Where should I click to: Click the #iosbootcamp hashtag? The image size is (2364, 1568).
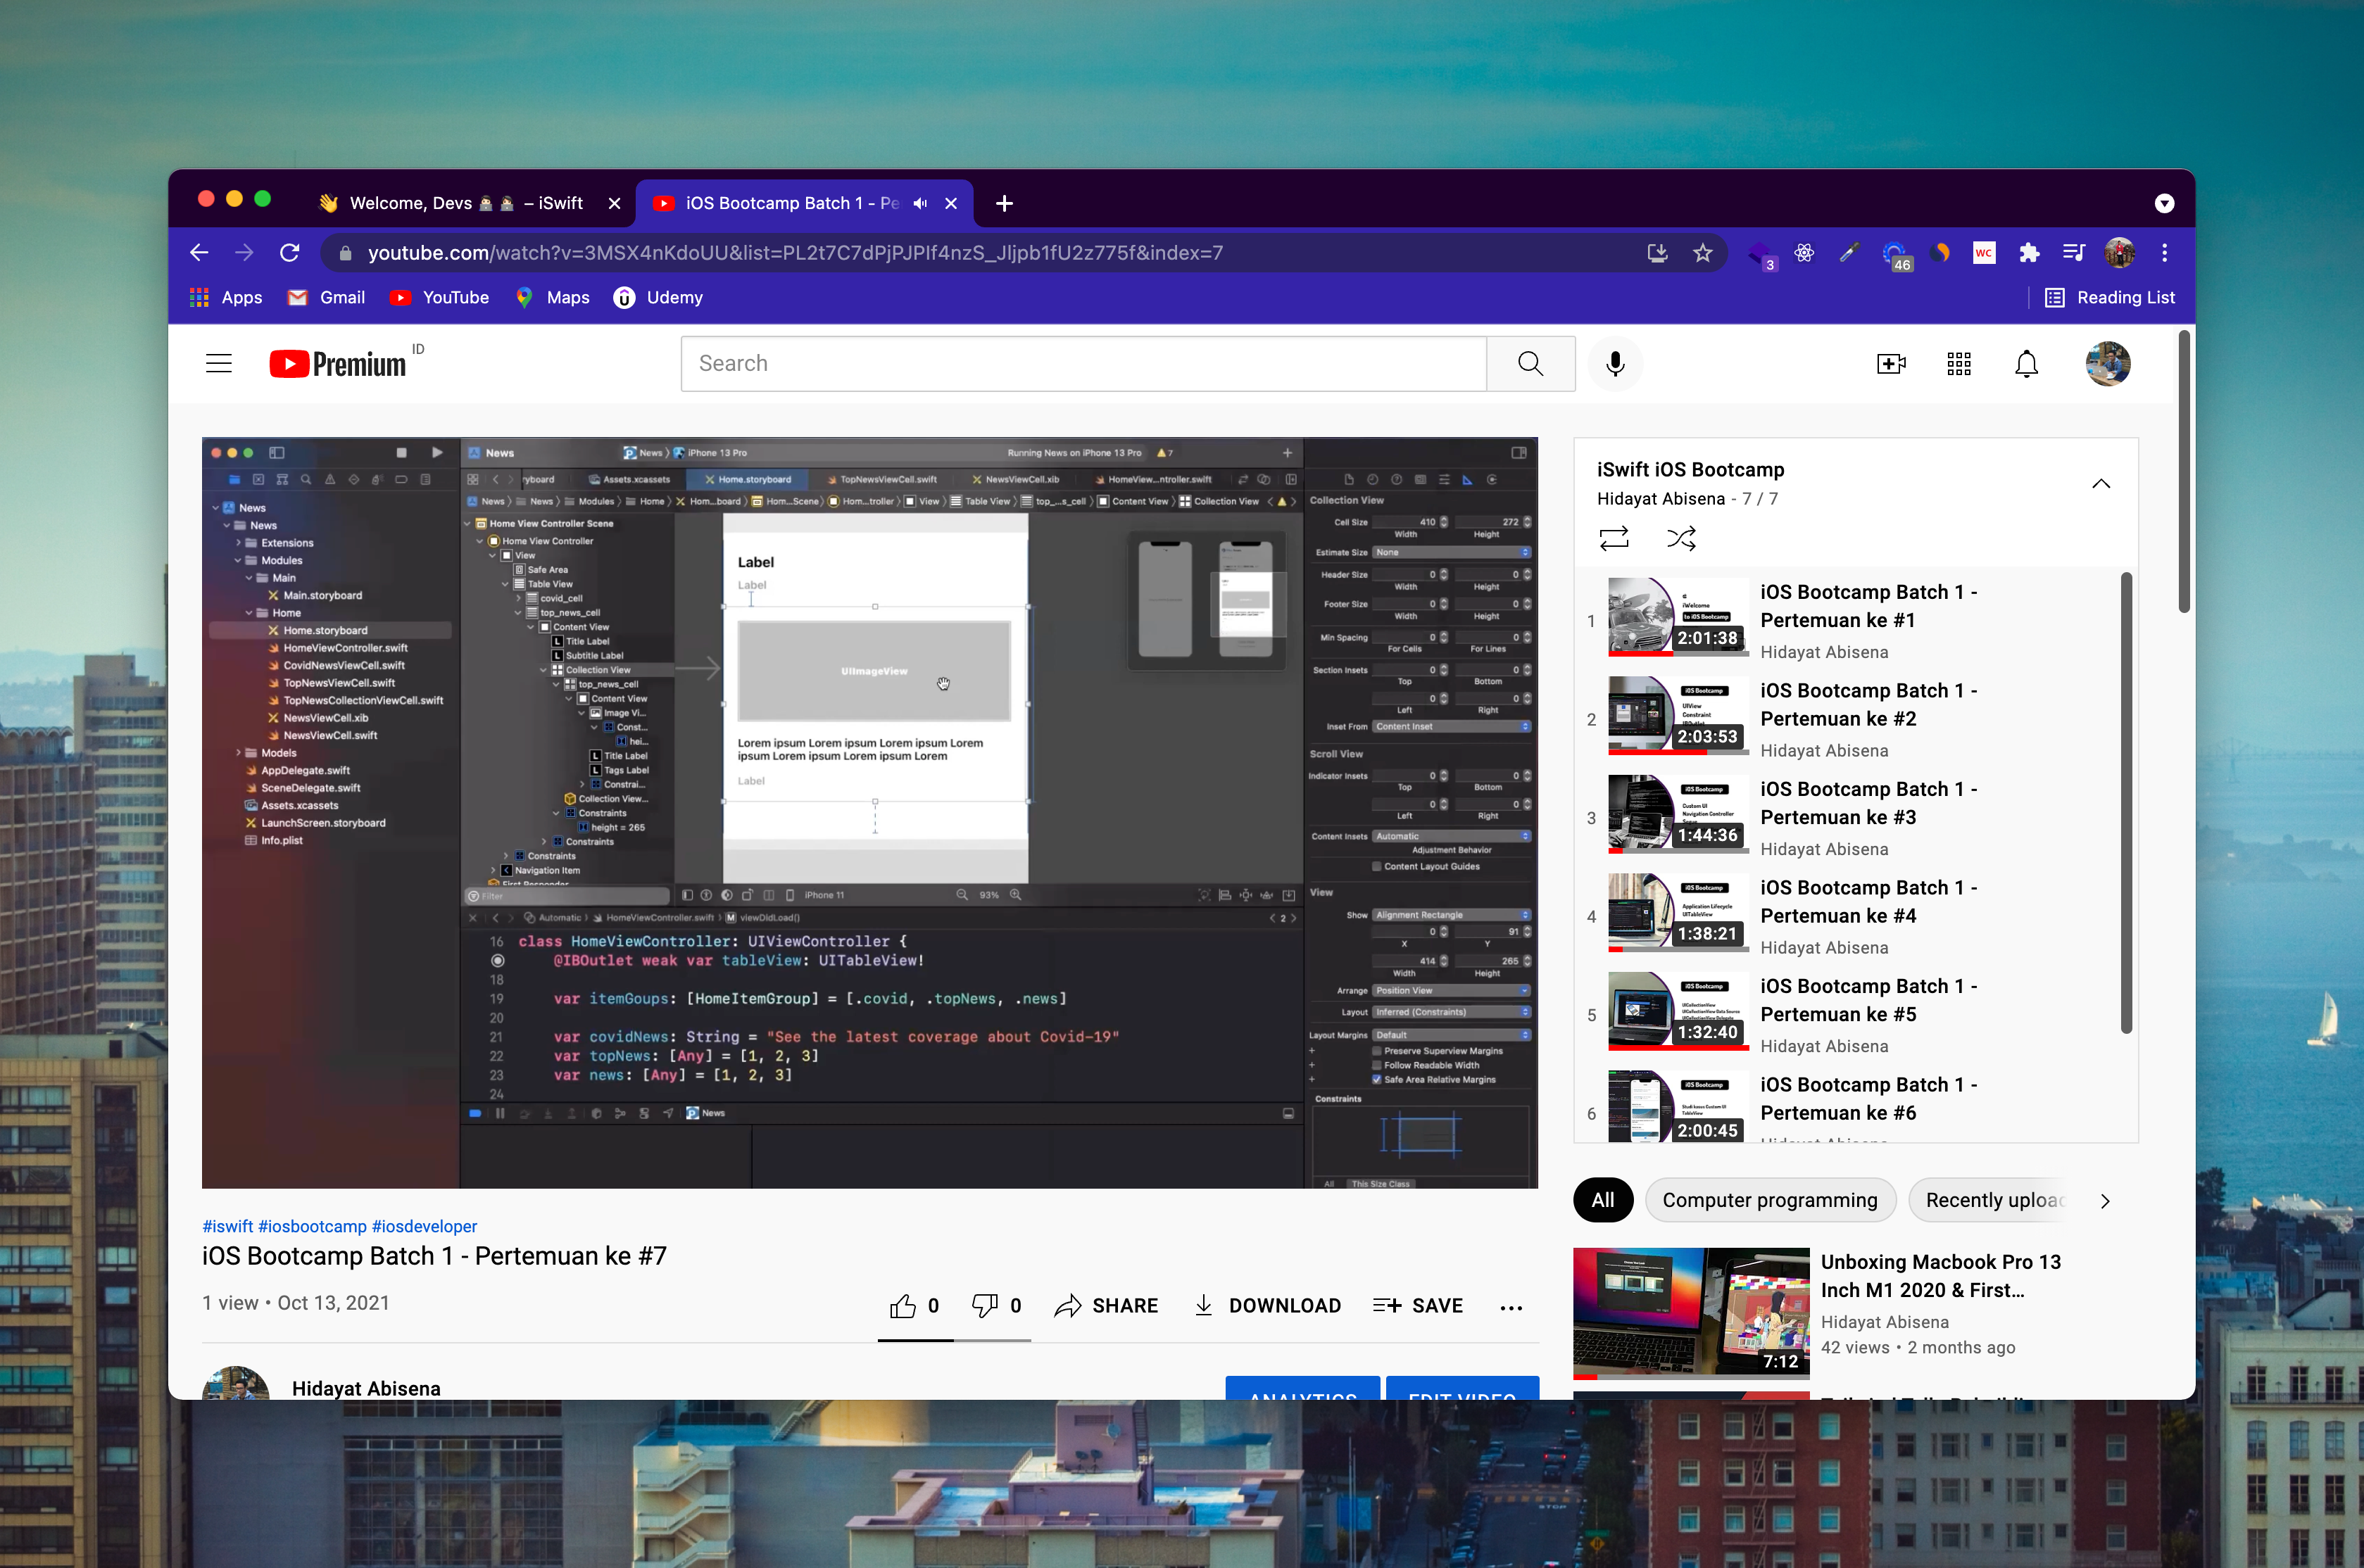(312, 1226)
